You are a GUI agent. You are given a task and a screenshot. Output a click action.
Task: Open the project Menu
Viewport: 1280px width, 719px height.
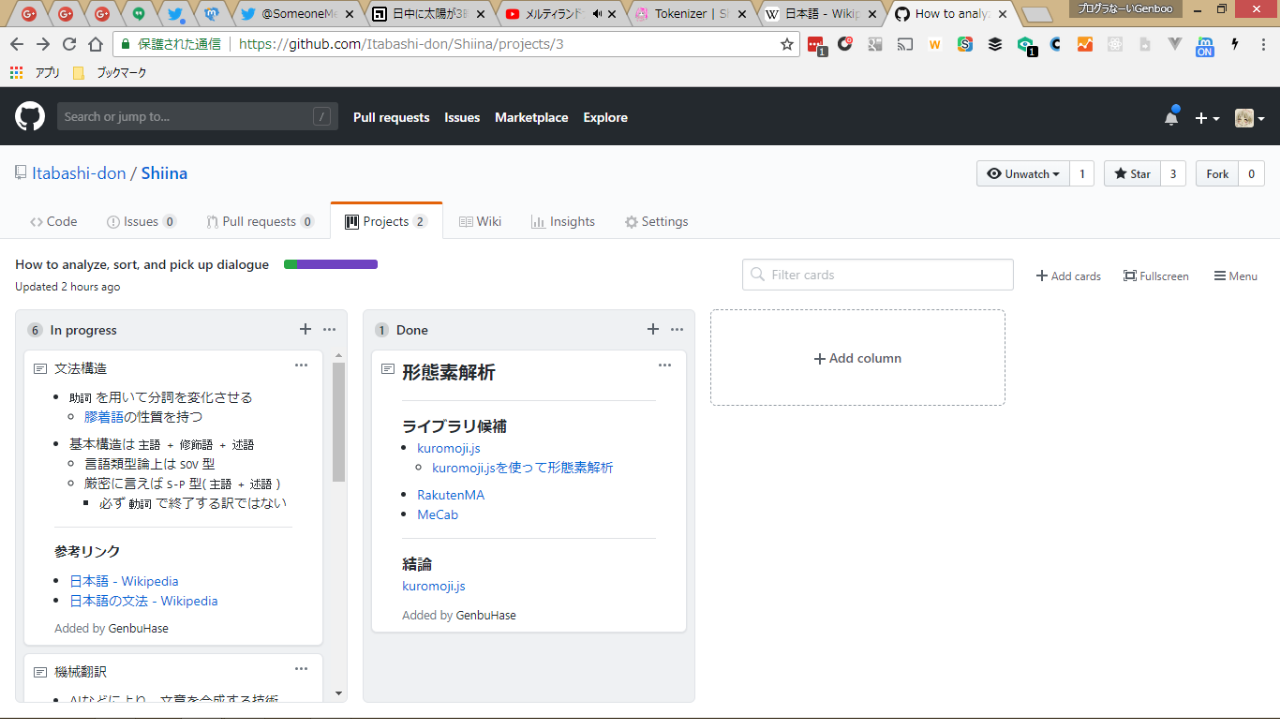click(x=1236, y=276)
